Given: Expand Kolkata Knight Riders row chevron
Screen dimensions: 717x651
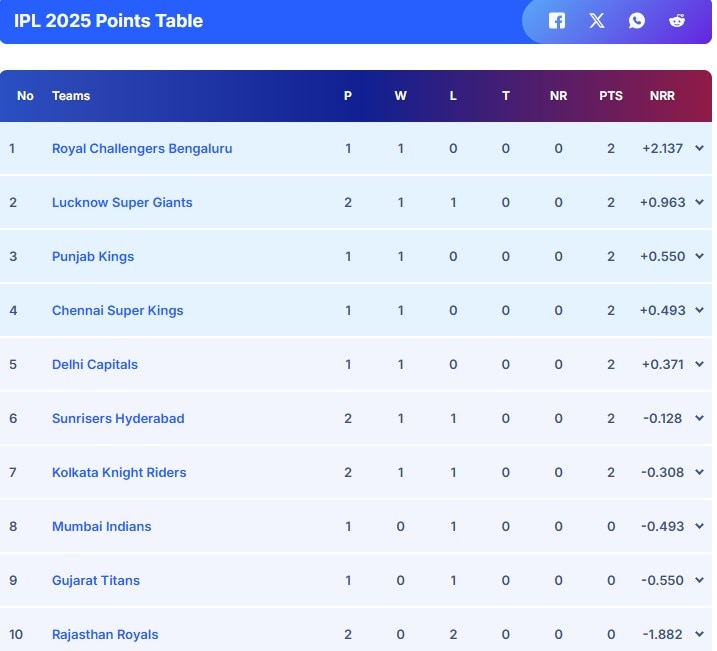Looking at the screenshot, I should pos(699,472).
